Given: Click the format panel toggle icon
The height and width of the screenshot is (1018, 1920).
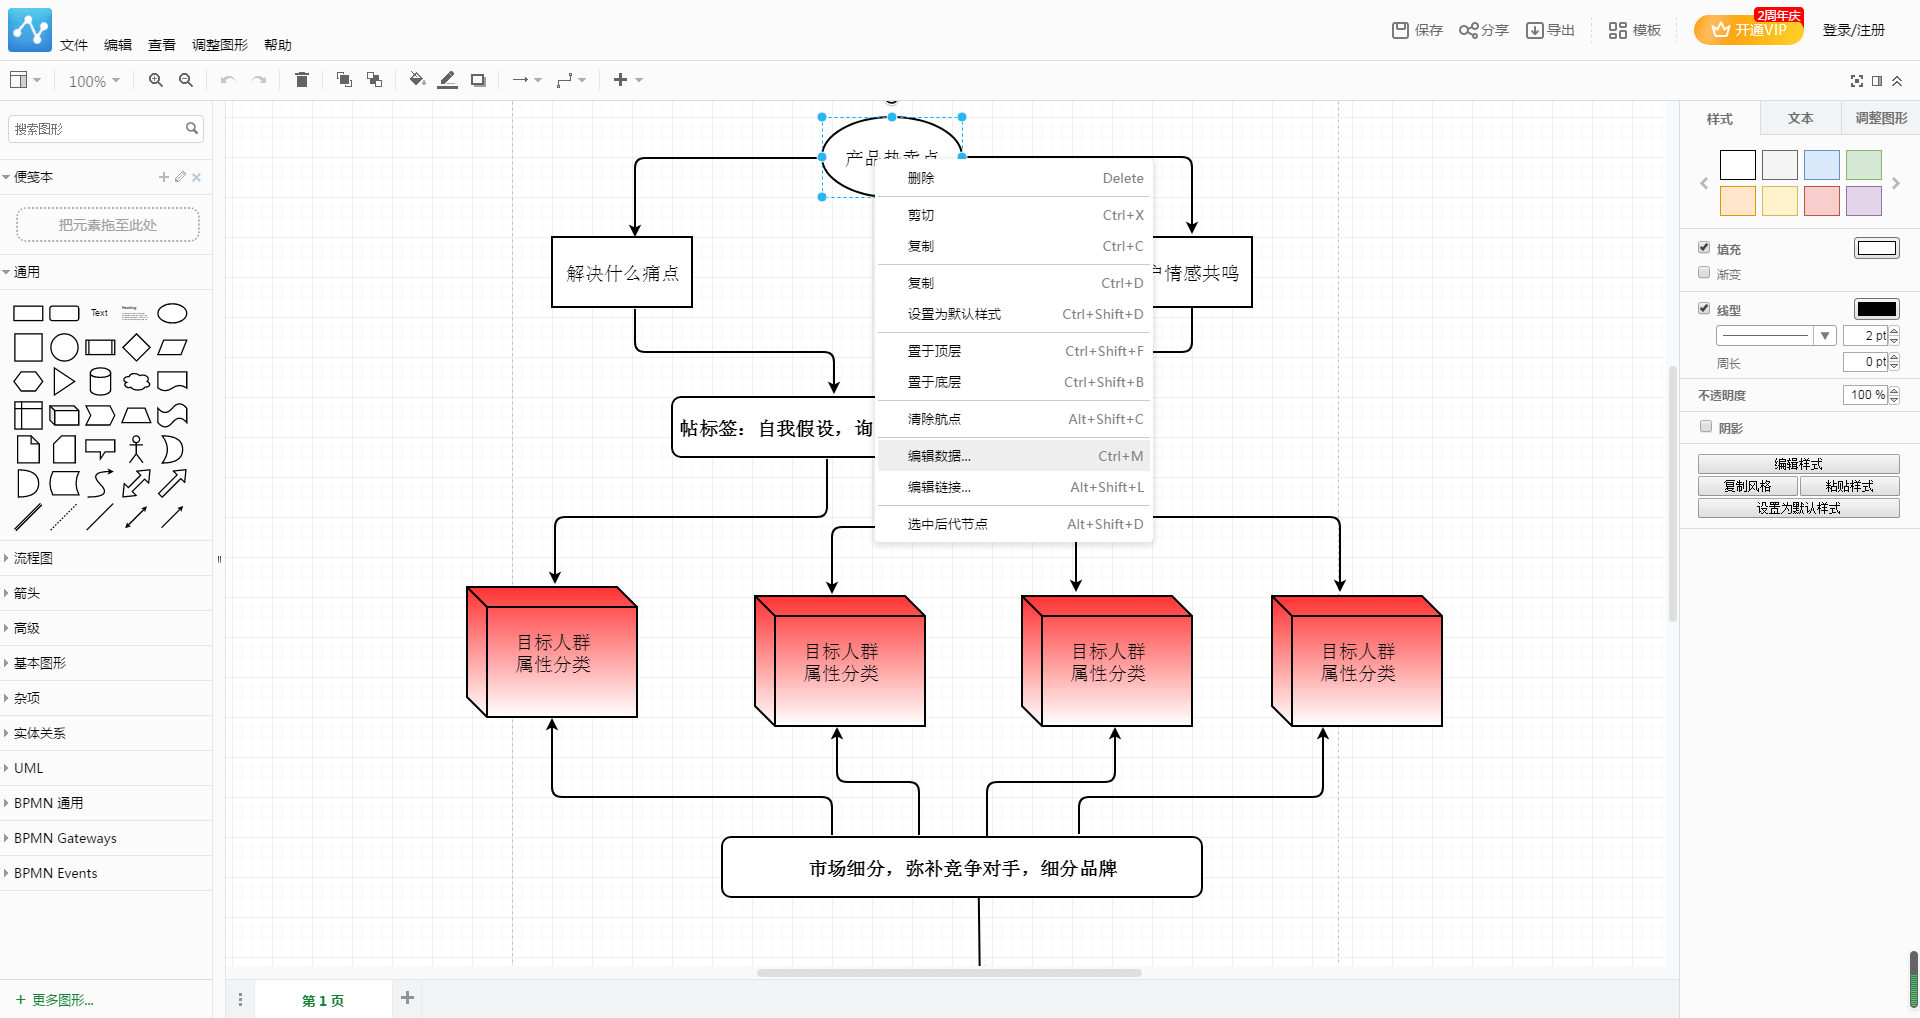Looking at the screenshot, I should coord(1877,81).
